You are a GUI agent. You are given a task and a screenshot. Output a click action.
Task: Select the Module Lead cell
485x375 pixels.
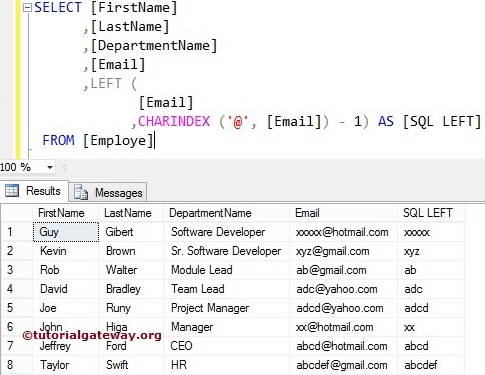tap(227, 270)
